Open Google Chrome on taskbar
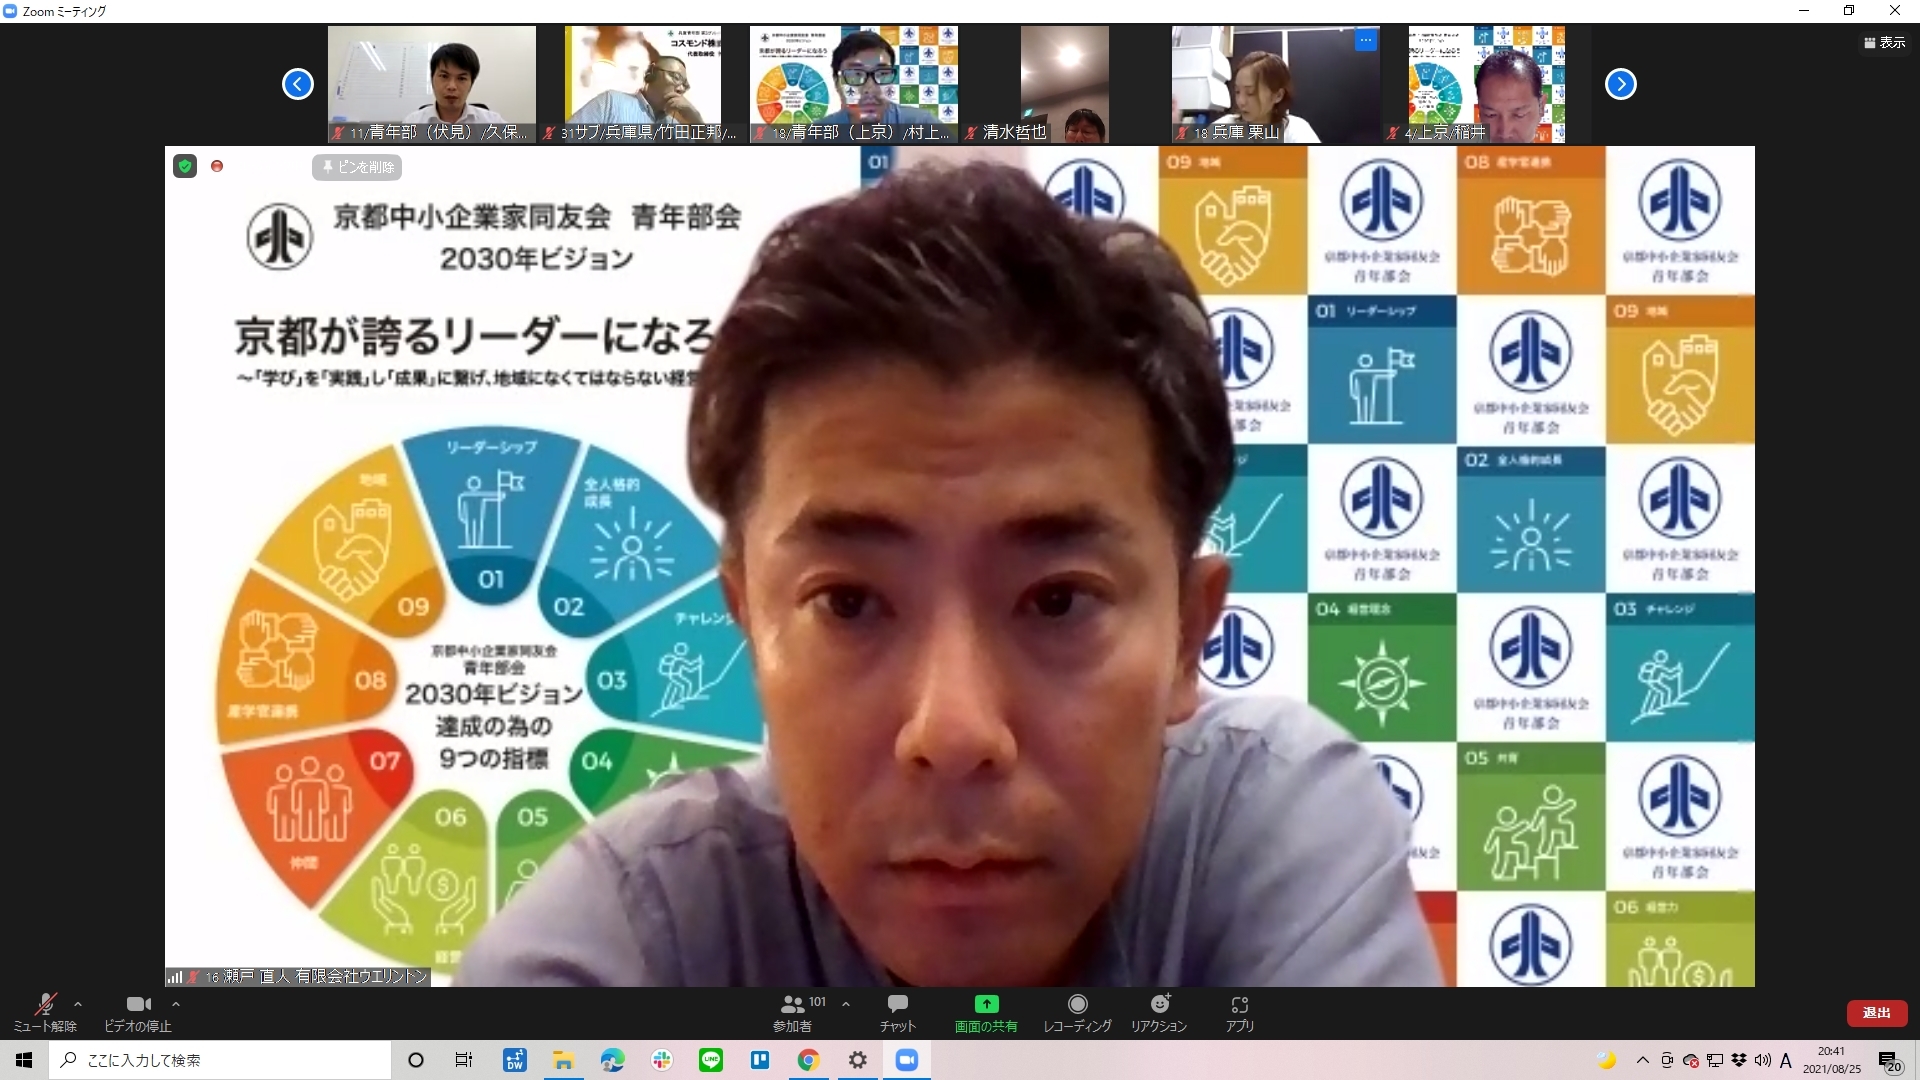The image size is (1920, 1080). [x=809, y=1060]
